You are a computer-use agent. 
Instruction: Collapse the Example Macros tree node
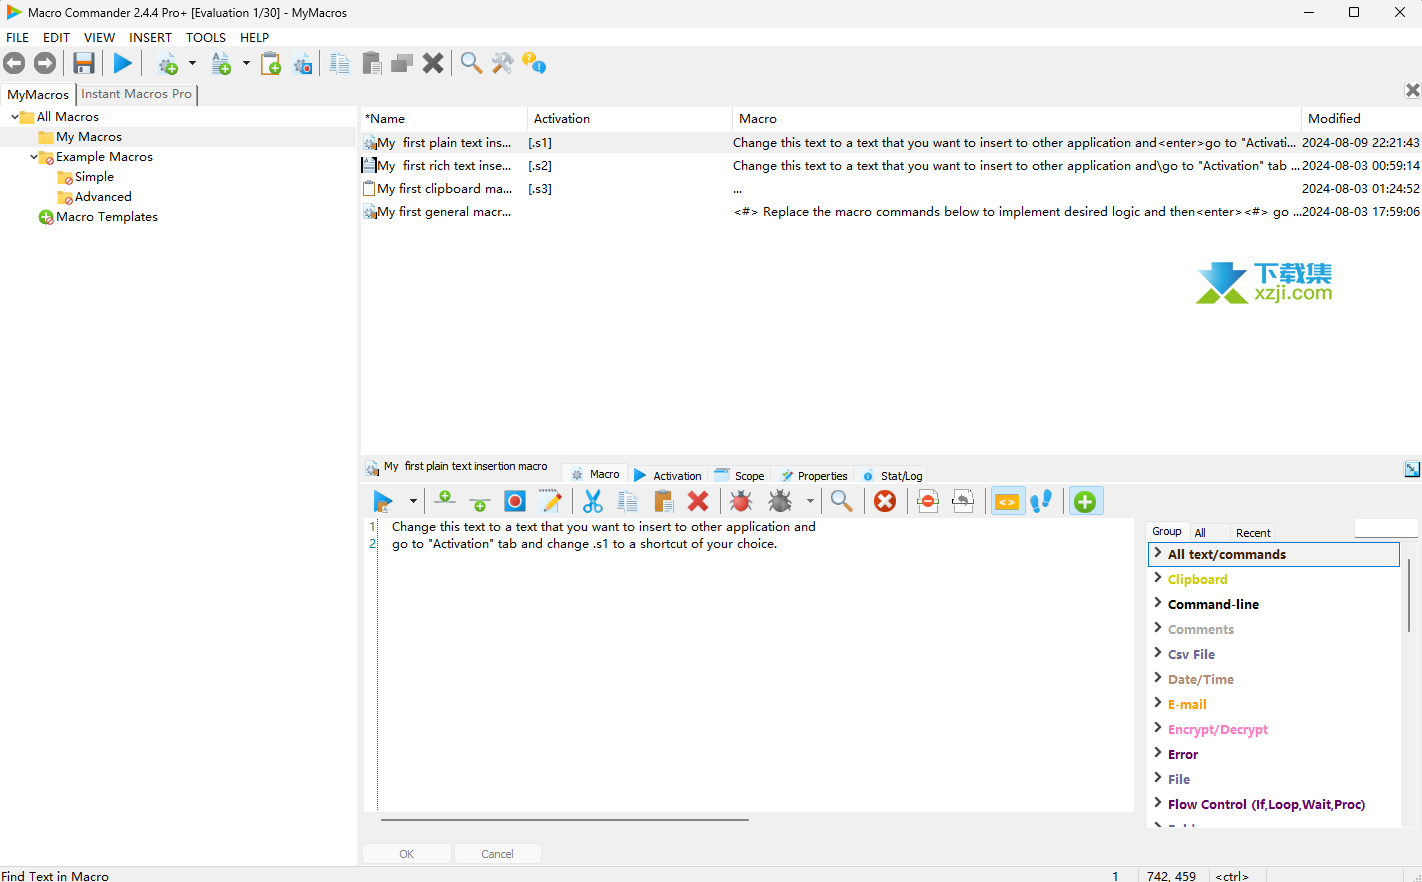pyautogui.click(x=34, y=157)
